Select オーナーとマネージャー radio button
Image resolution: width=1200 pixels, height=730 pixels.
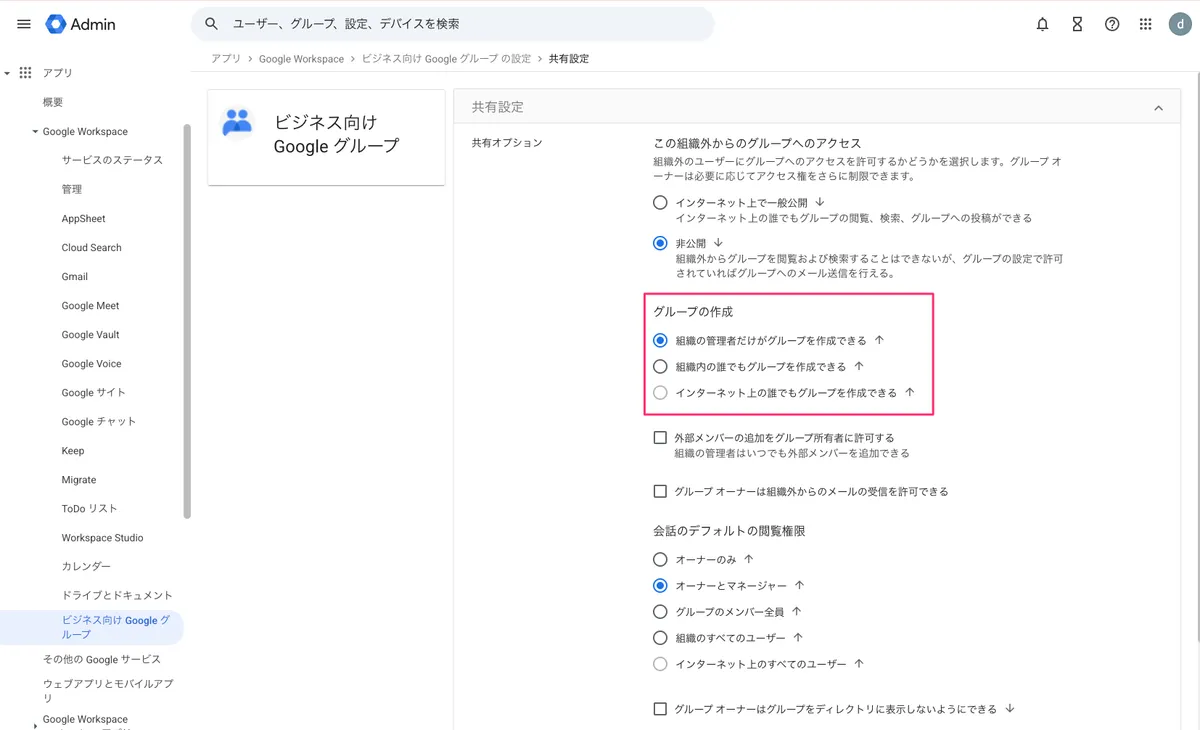[x=660, y=585]
